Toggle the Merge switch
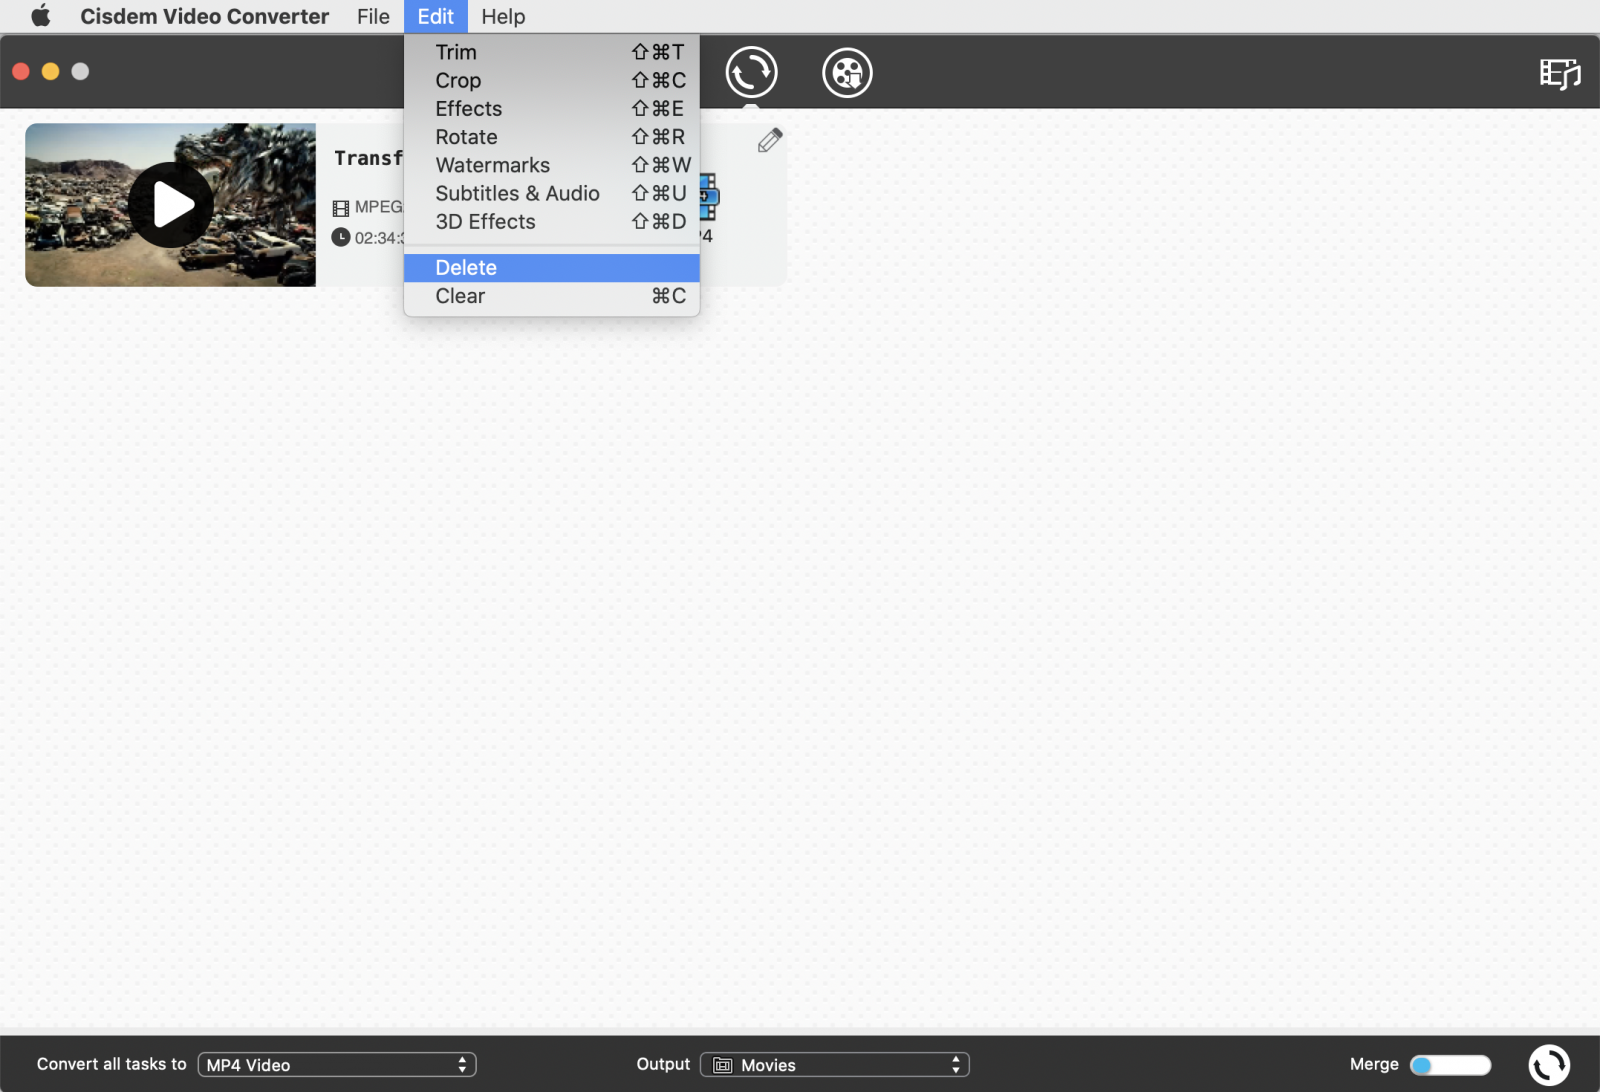The width and height of the screenshot is (1600, 1092). 1450,1065
